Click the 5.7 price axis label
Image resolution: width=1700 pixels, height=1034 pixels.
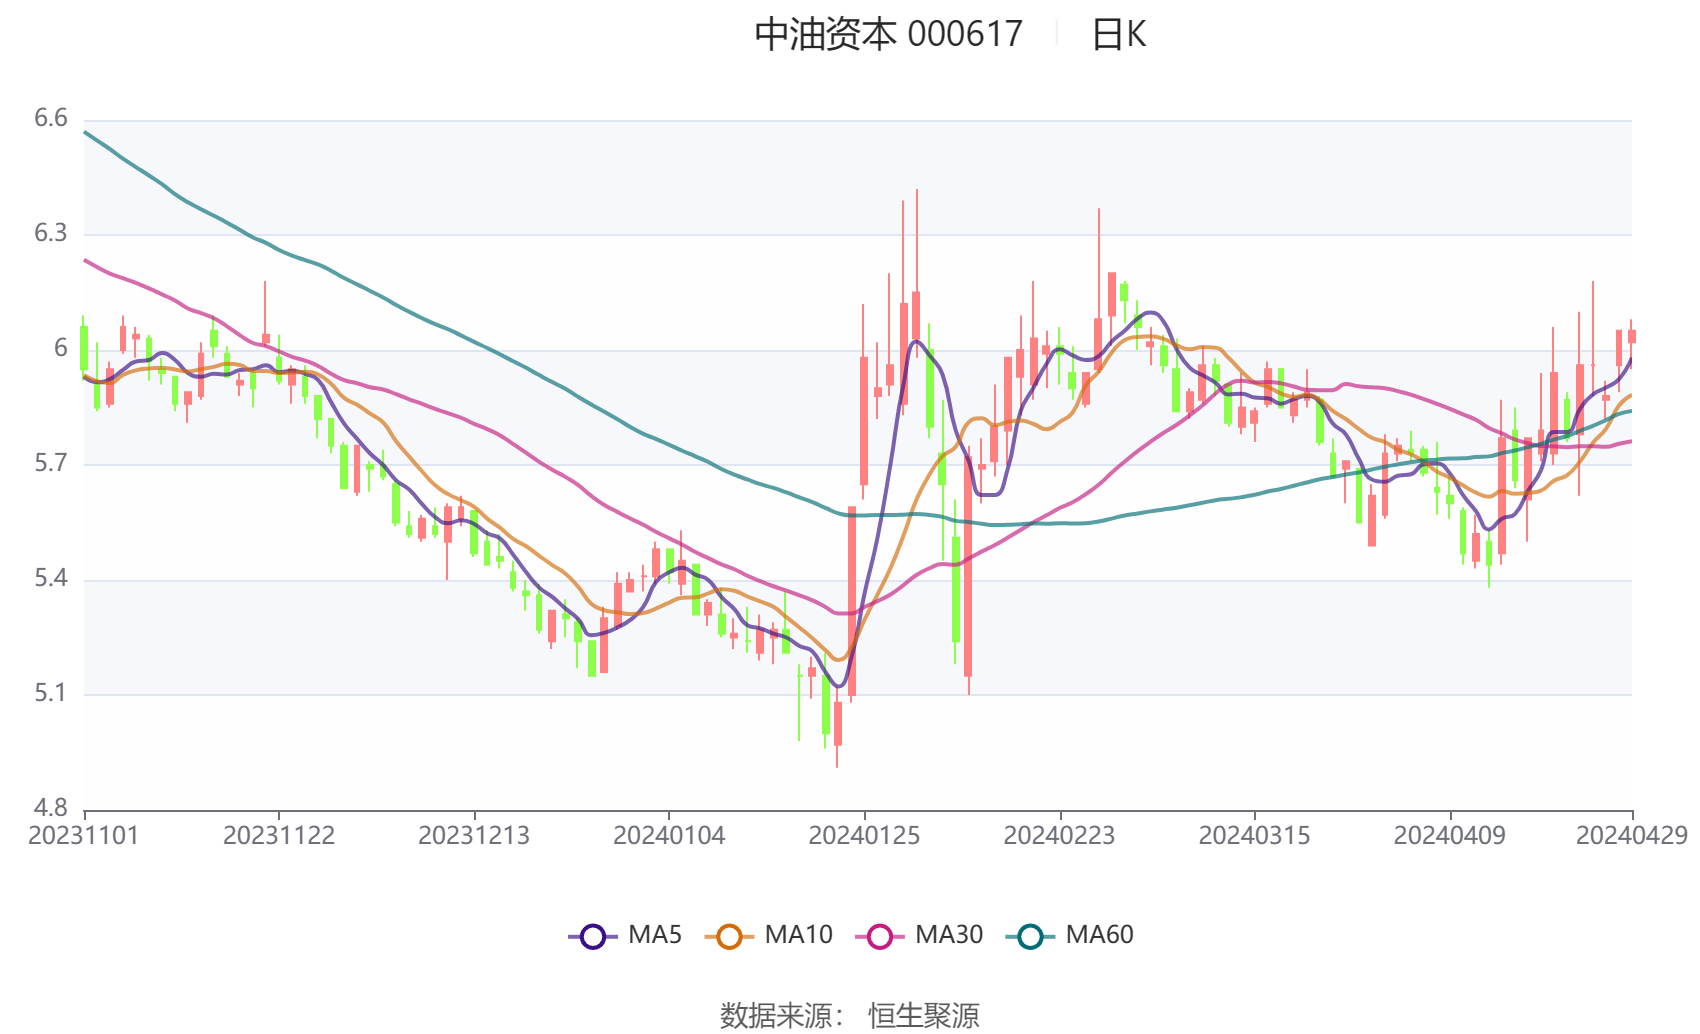51,463
